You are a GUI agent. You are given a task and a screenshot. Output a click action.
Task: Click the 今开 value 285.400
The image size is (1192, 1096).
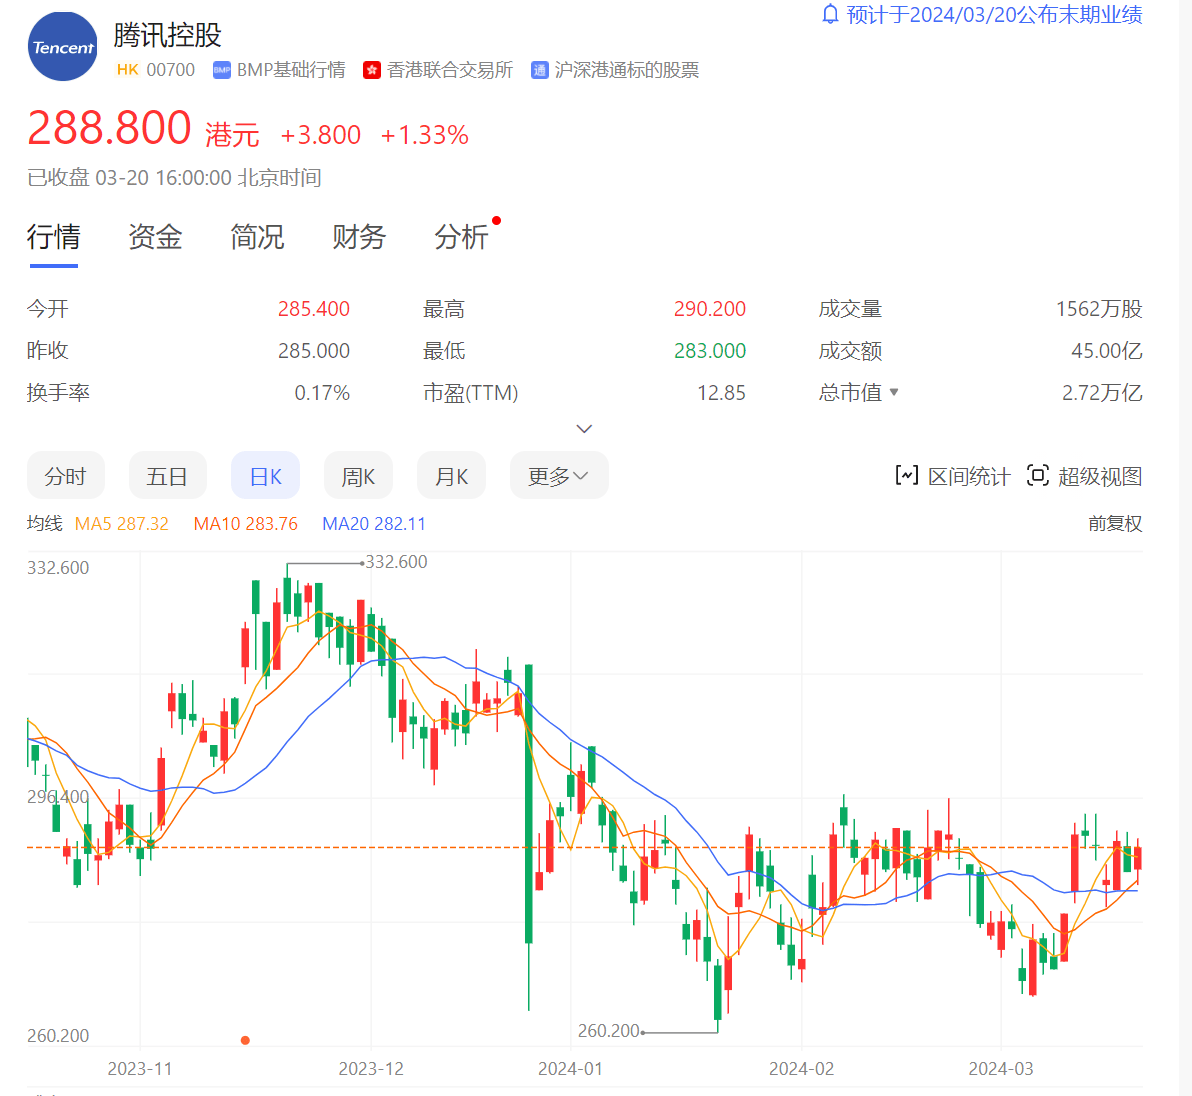(313, 309)
